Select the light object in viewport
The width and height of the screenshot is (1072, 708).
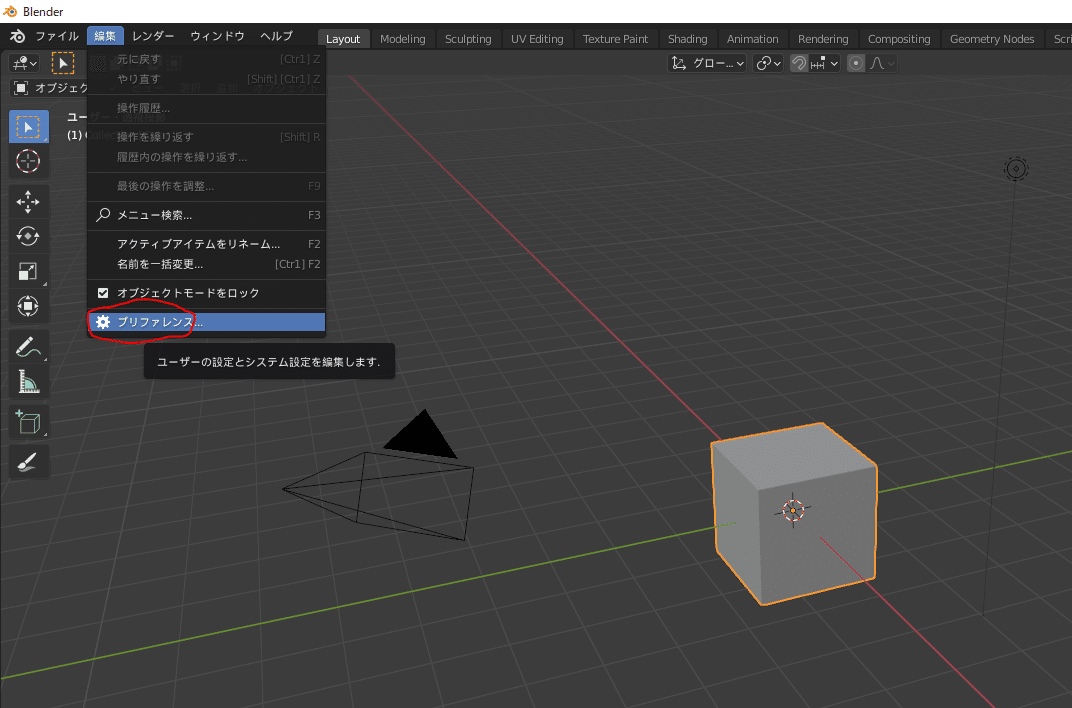click(x=1016, y=169)
